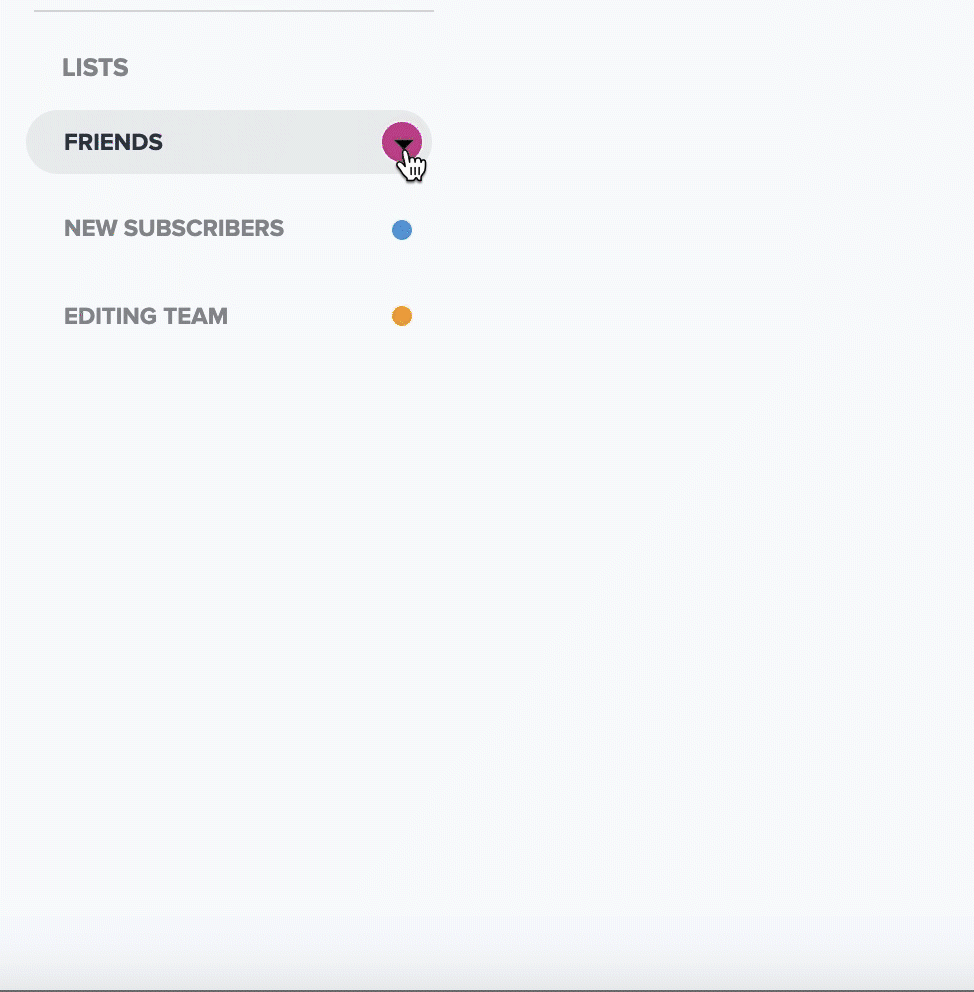The image size is (974, 992).
Task: Open the Friends list dropdown arrow
Action: [403, 145]
